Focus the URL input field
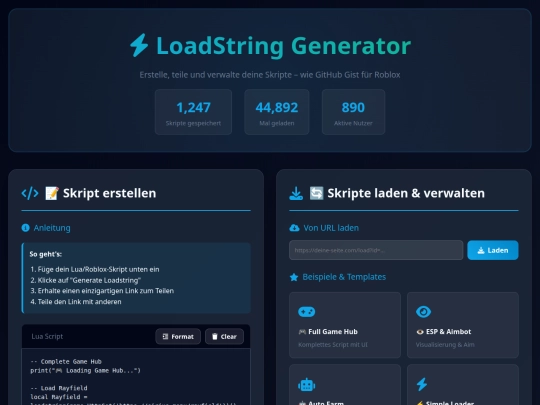 (x=376, y=250)
